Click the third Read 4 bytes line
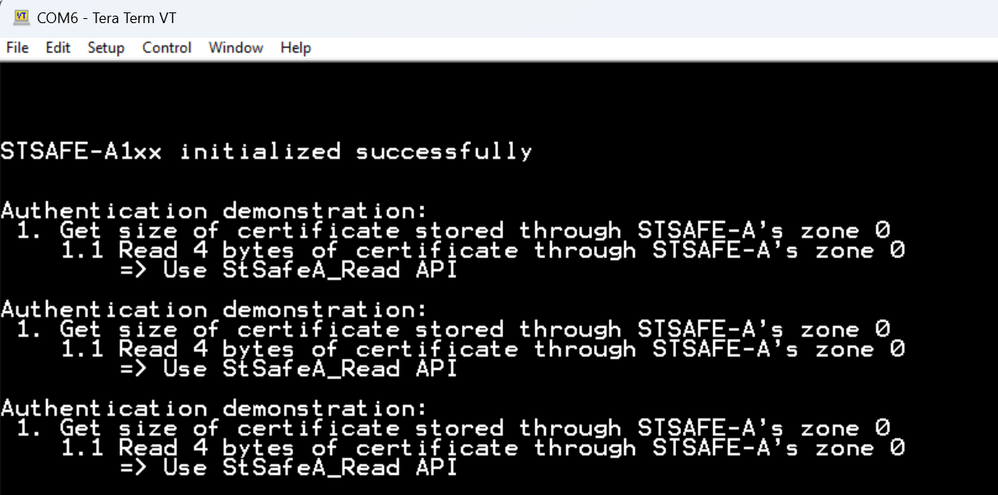The width and height of the screenshot is (998, 495). [483, 449]
